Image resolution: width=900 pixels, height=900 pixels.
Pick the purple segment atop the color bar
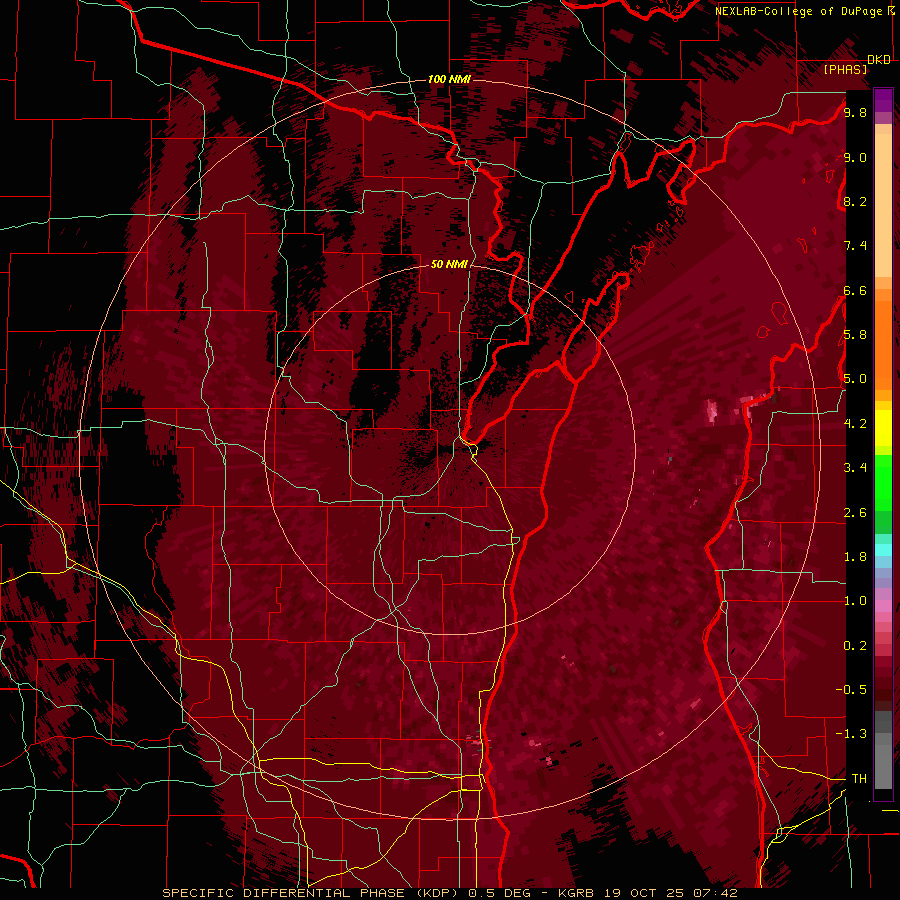pyautogui.click(x=883, y=101)
